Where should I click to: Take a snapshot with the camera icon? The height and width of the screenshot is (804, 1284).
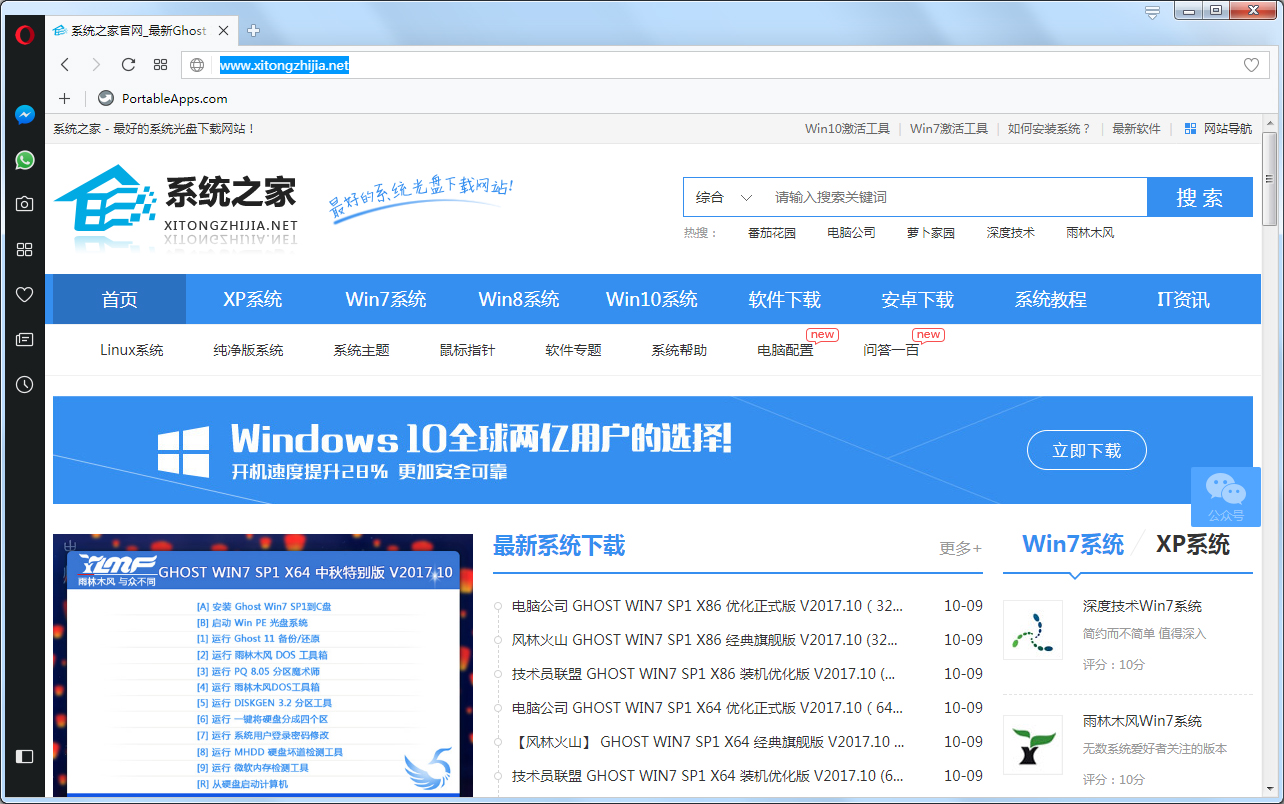click(25, 204)
